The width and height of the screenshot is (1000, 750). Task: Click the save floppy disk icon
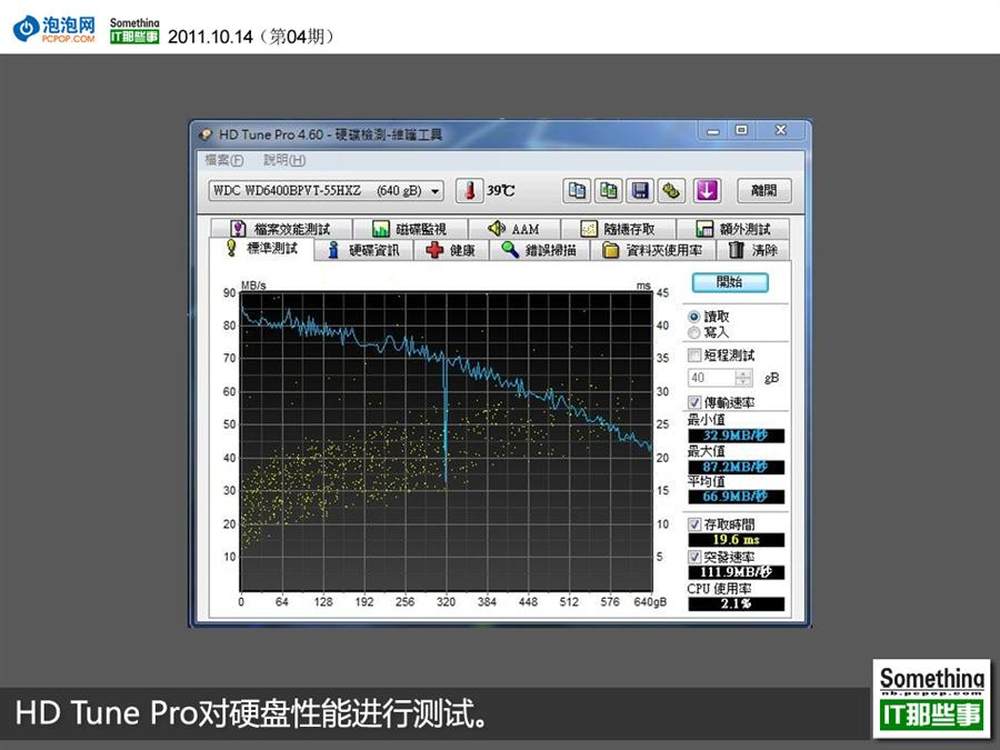(x=640, y=191)
